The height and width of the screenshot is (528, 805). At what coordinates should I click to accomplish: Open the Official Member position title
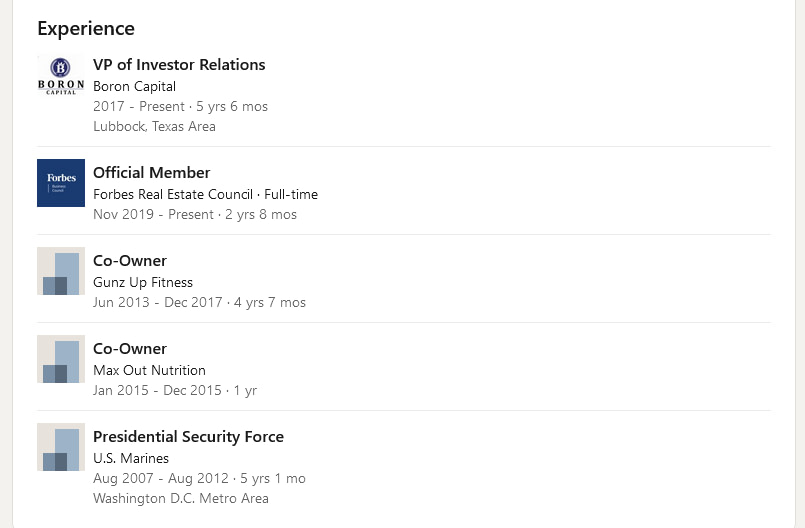(x=151, y=173)
